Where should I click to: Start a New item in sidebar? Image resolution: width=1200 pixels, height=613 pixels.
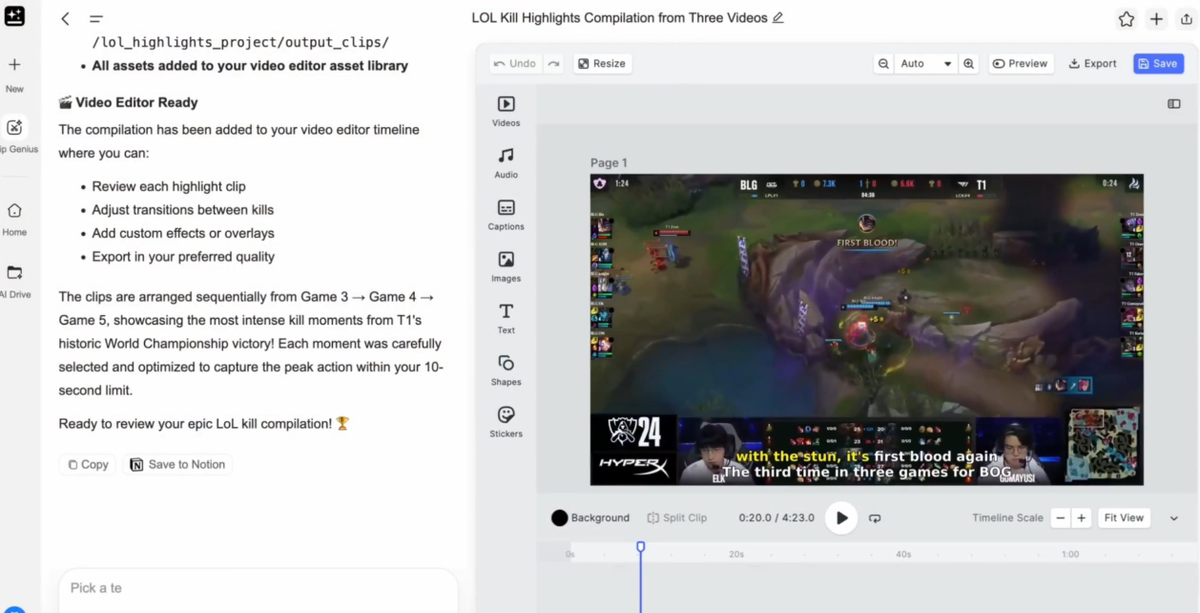click(x=15, y=75)
